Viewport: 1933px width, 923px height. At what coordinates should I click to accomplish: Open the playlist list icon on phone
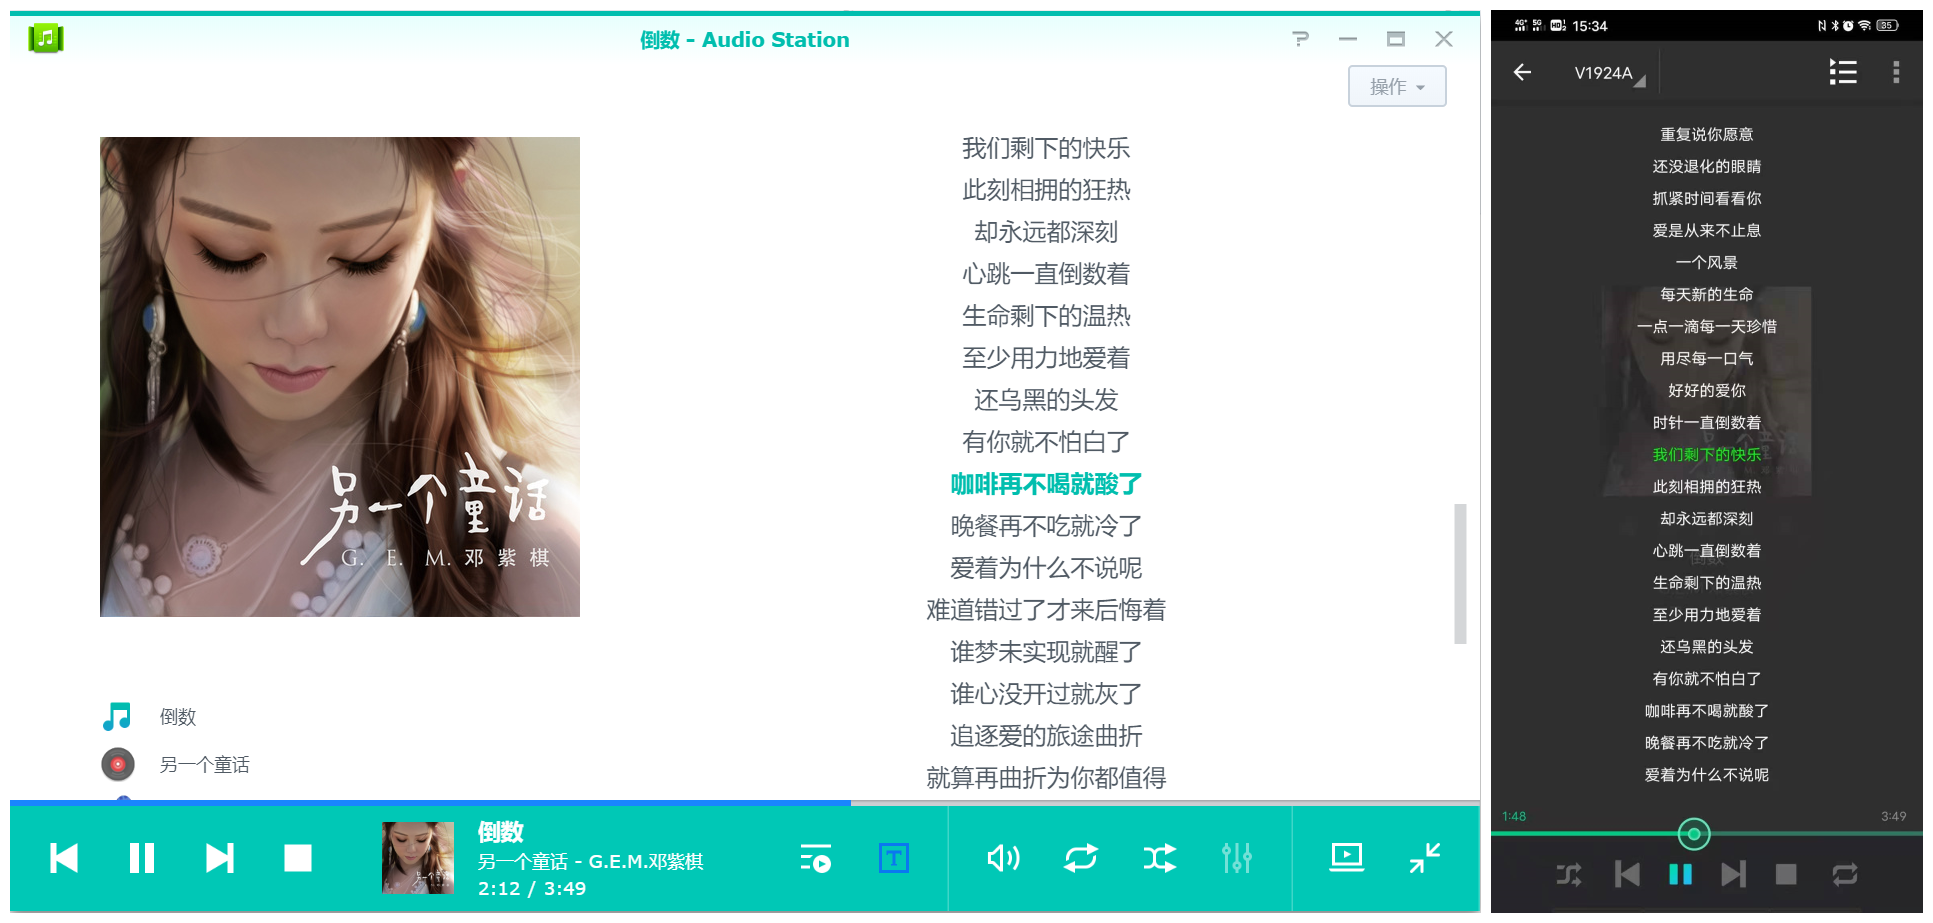[1843, 72]
